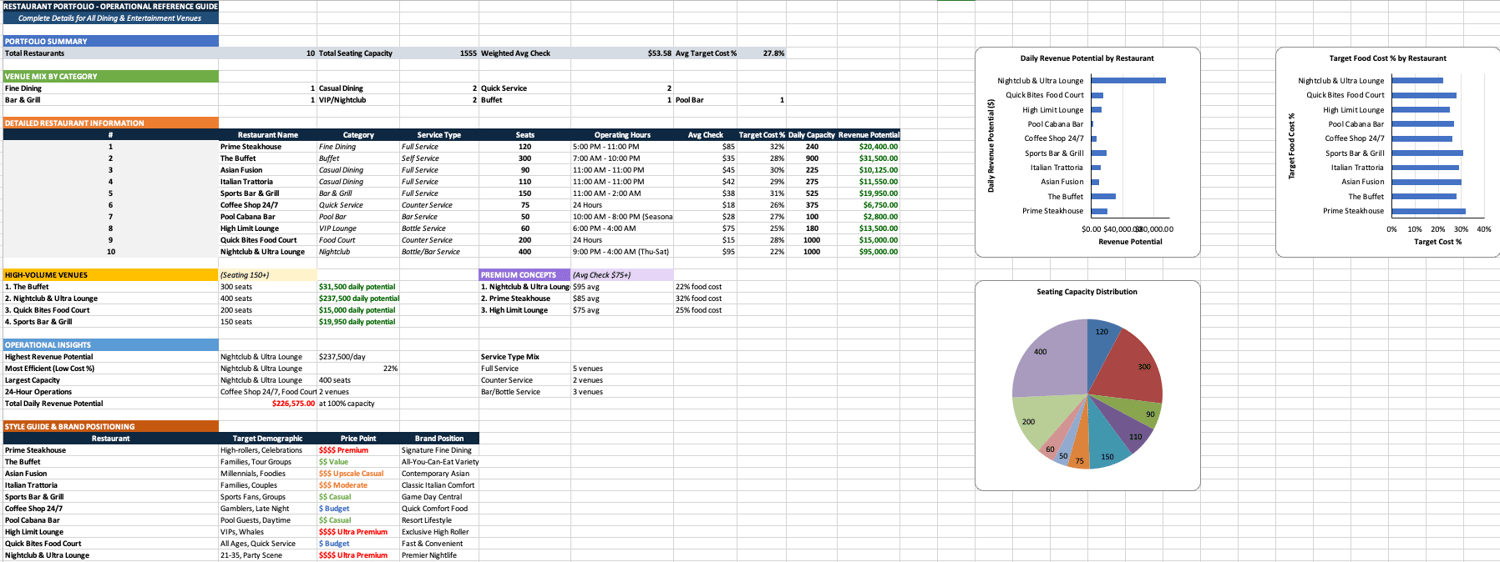
Task: Click the "Operating Hours" column header
Action: coord(622,135)
